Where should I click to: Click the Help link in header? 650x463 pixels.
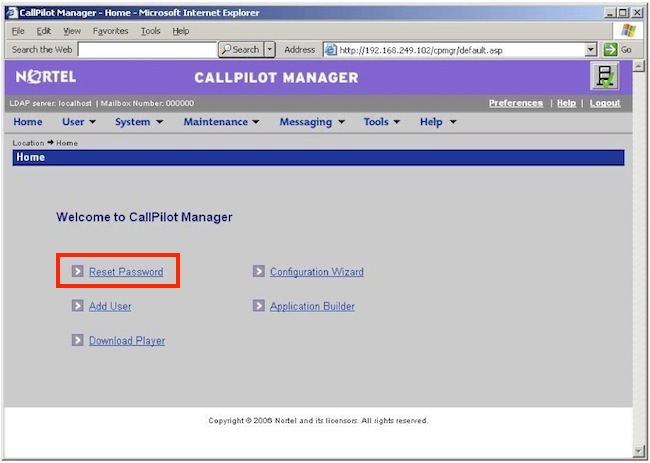(566, 103)
